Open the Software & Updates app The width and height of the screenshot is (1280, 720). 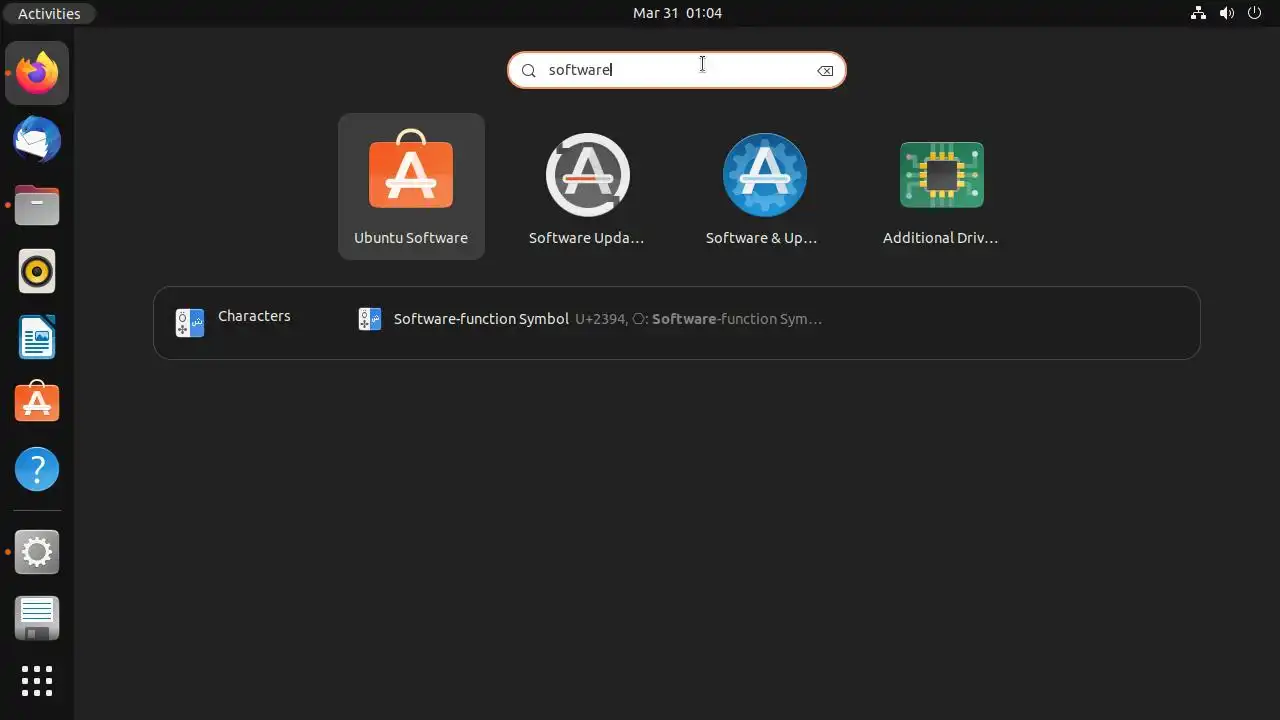click(764, 186)
